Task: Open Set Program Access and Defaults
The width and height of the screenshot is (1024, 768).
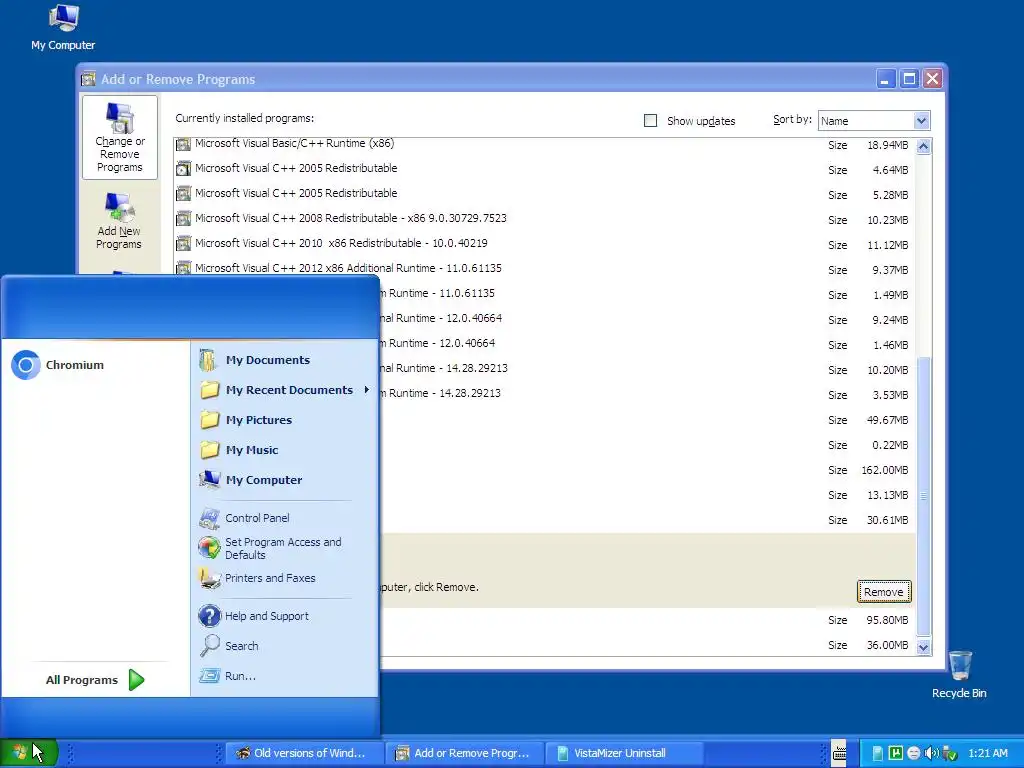Action: (x=283, y=549)
